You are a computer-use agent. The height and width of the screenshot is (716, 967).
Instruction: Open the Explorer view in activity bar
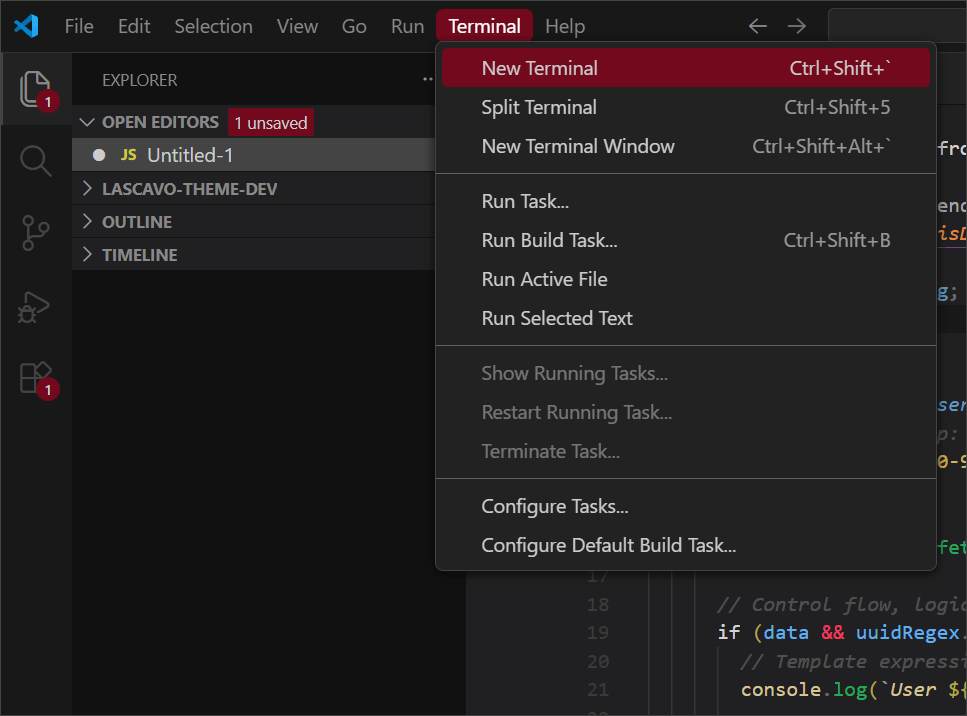pyautogui.click(x=36, y=89)
